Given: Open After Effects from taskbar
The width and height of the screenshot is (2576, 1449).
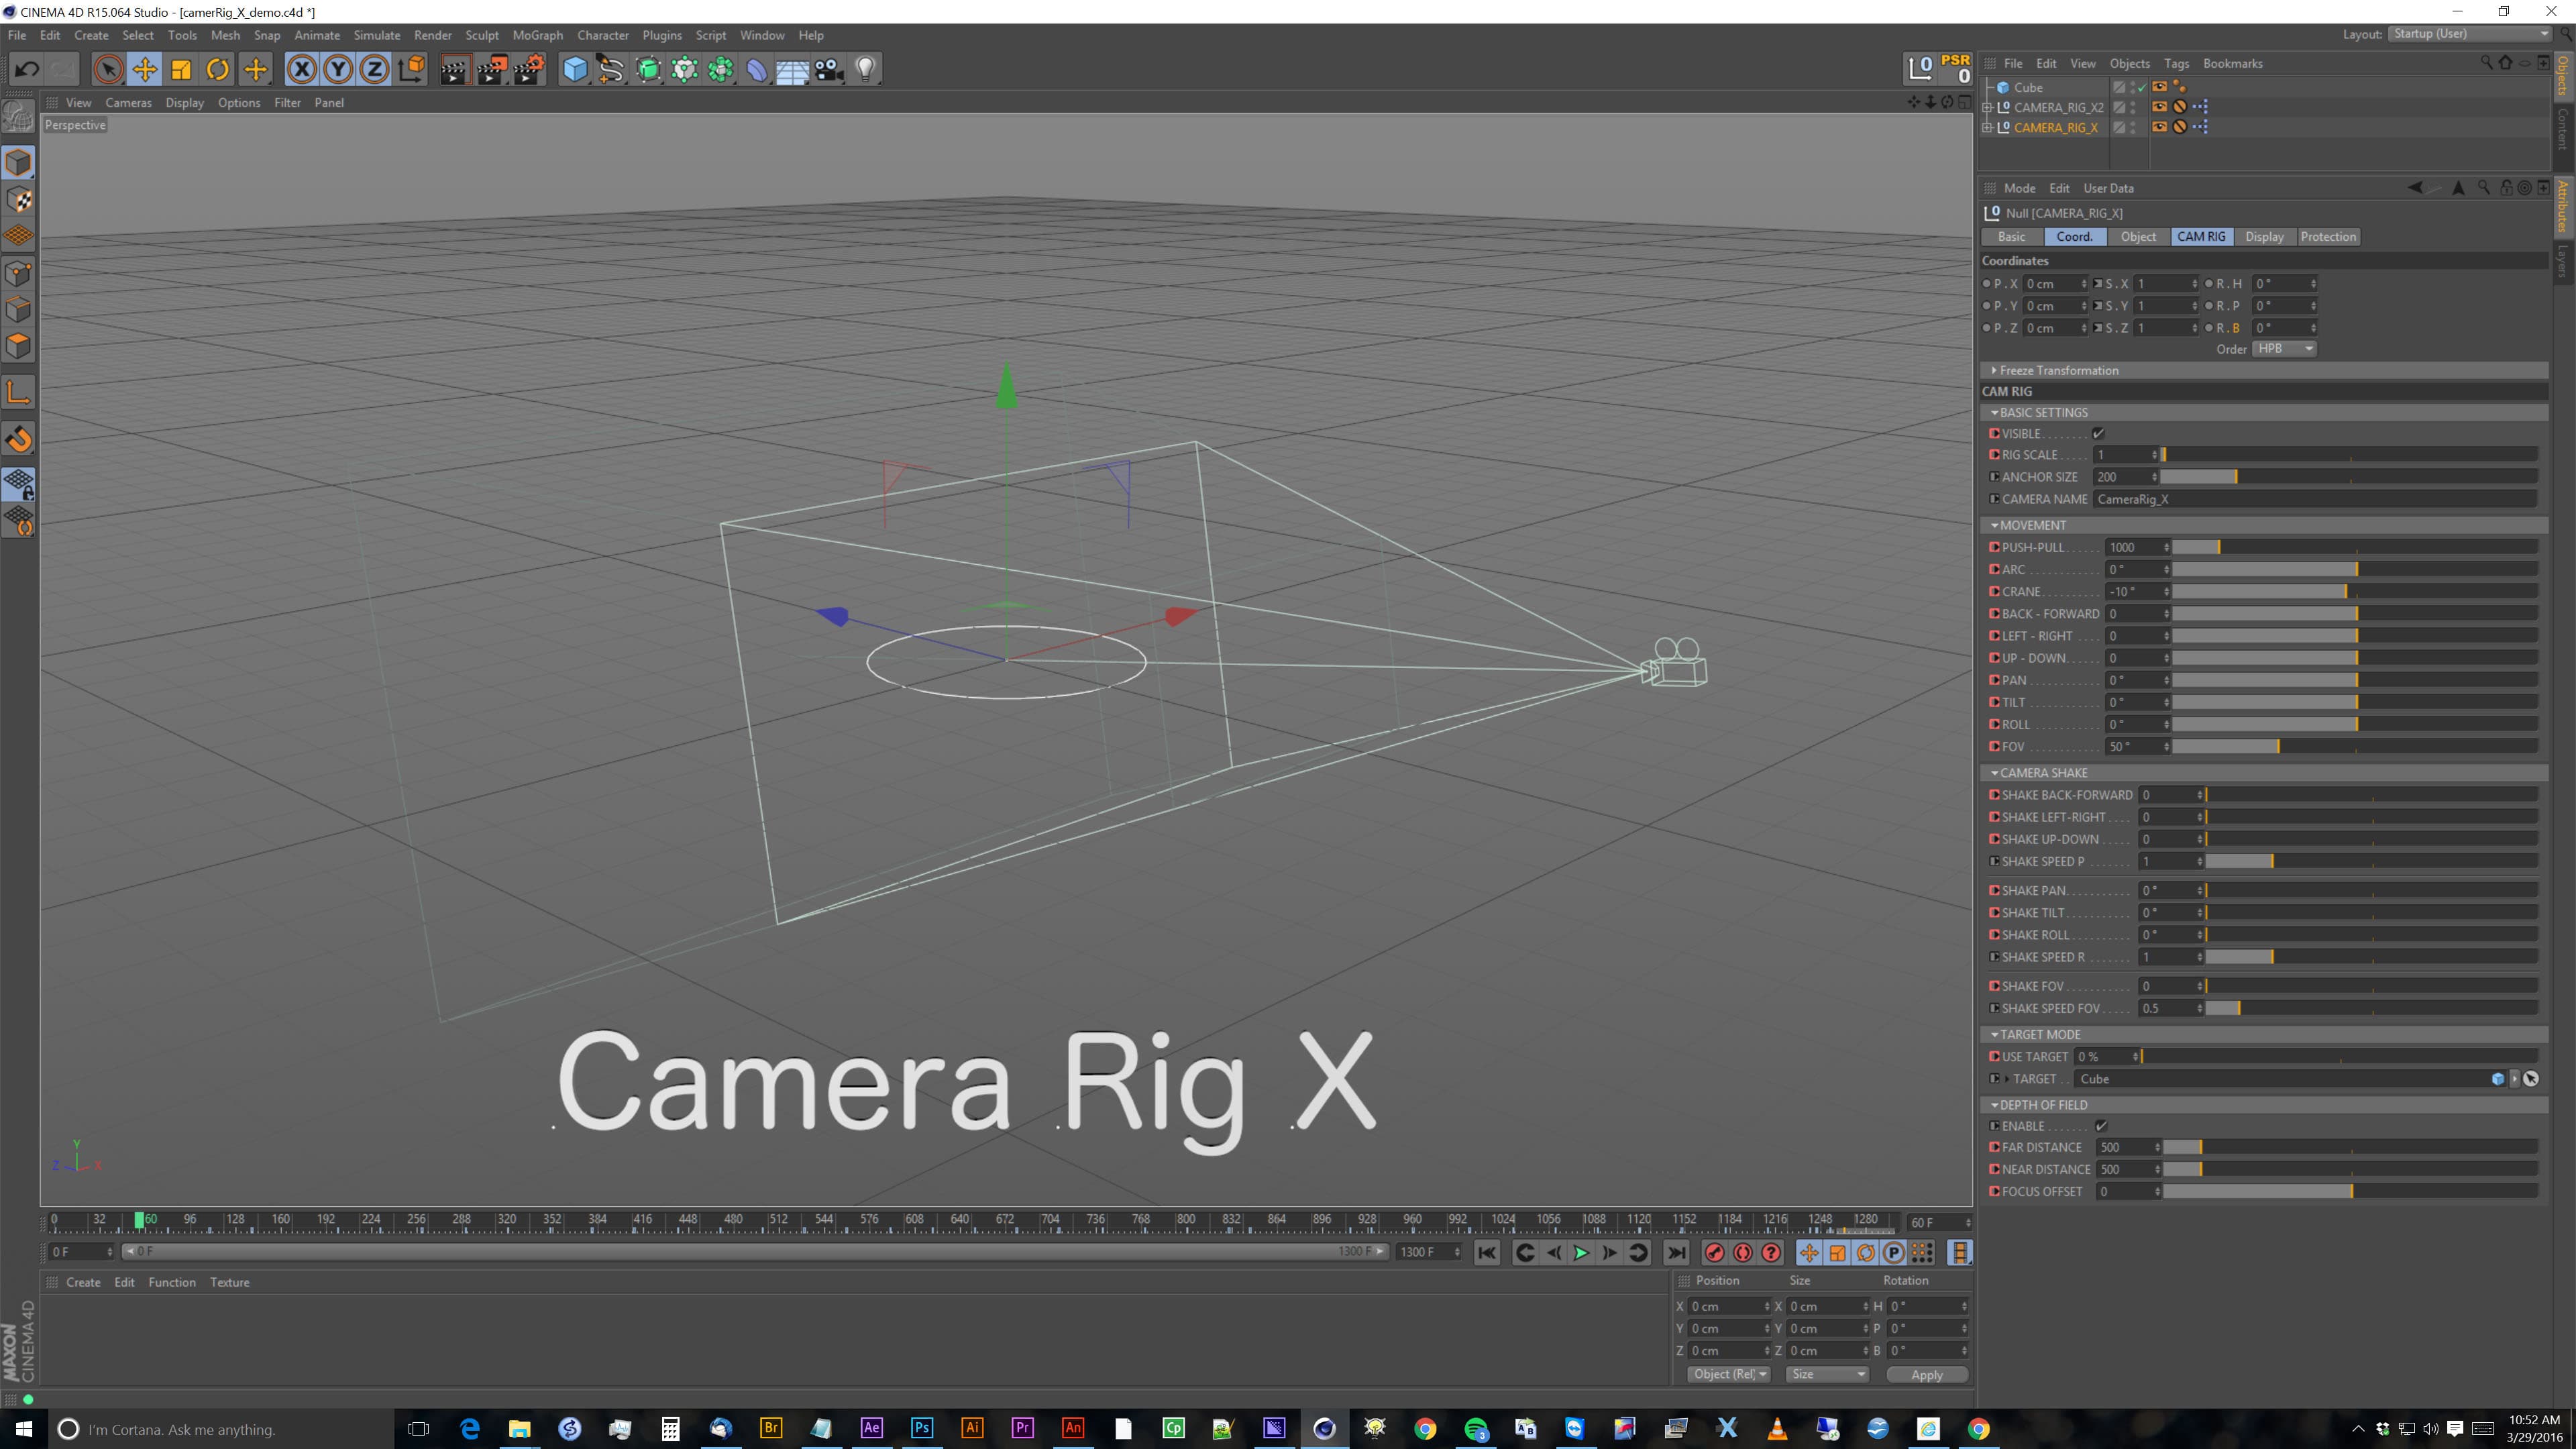Looking at the screenshot, I should point(871,1428).
